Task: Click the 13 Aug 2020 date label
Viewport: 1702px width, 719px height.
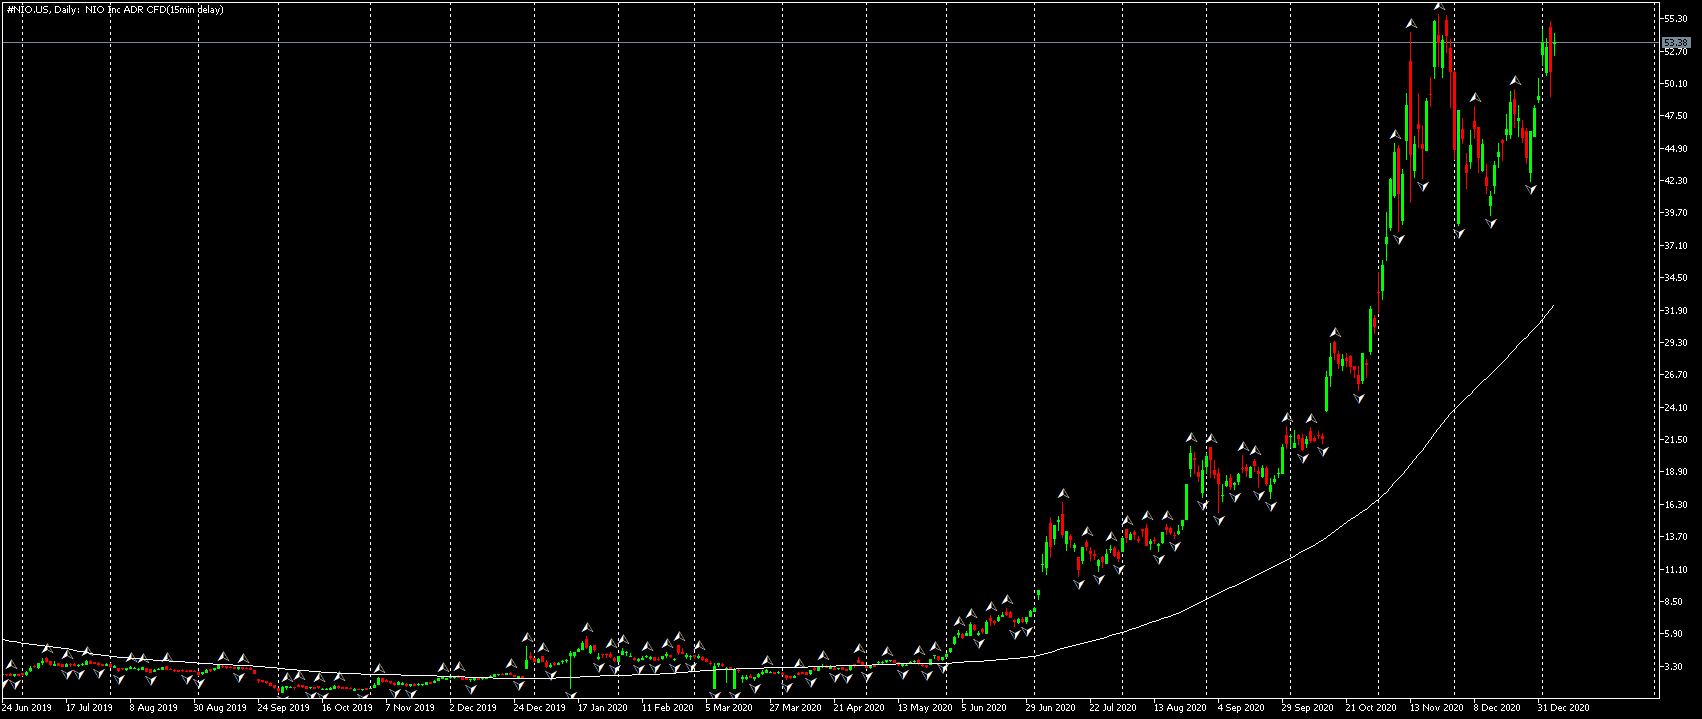Action: [1180, 708]
